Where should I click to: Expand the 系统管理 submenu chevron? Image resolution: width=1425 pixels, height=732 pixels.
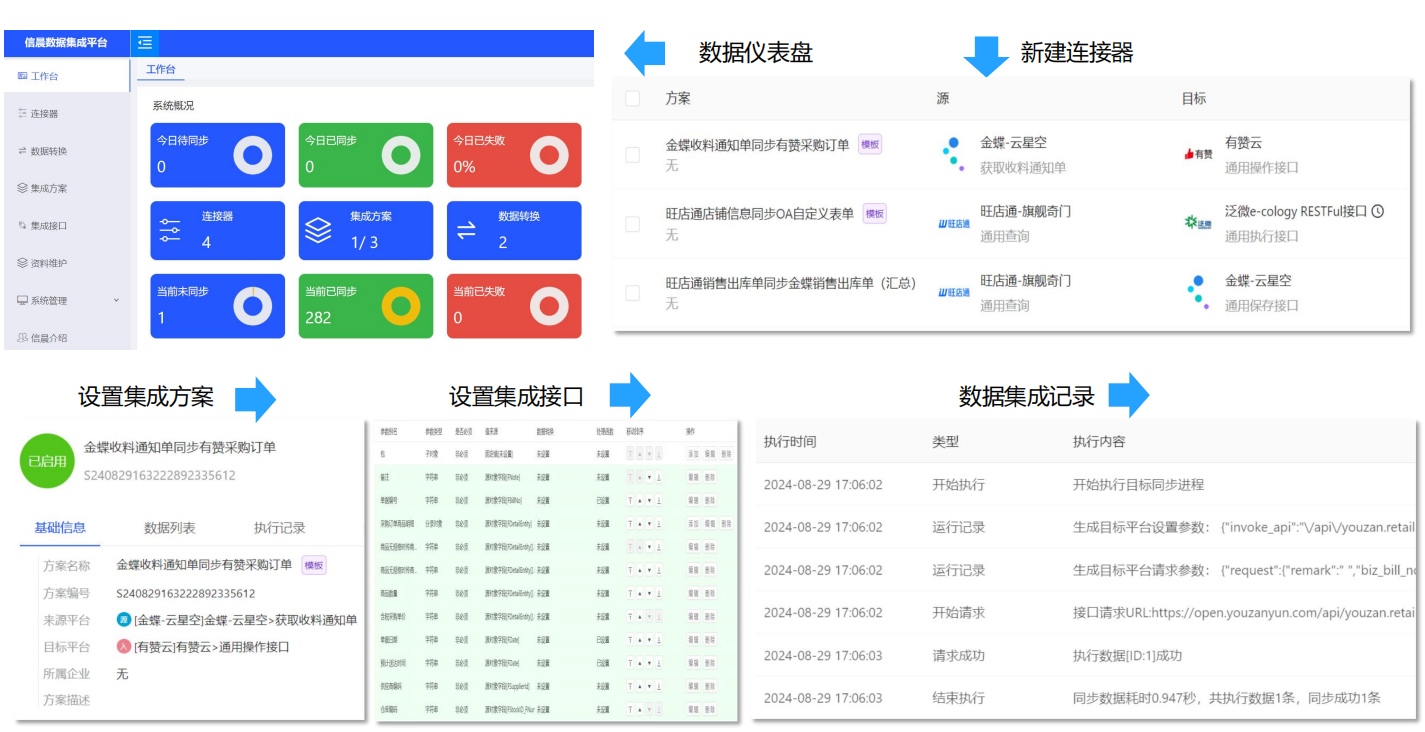click(x=115, y=300)
